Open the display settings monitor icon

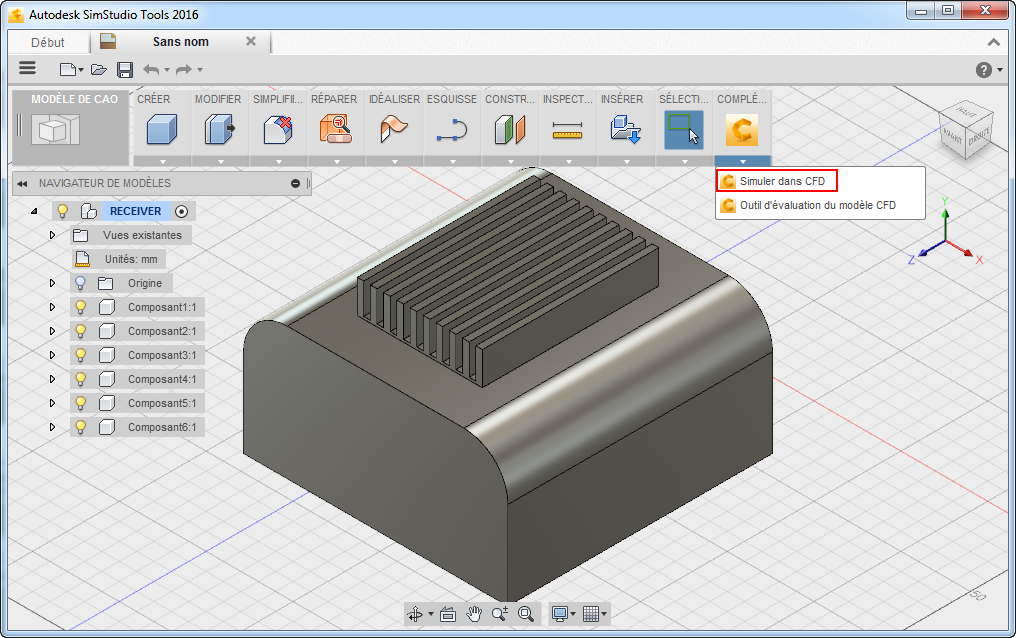pyautogui.click(x=560, y=613)
